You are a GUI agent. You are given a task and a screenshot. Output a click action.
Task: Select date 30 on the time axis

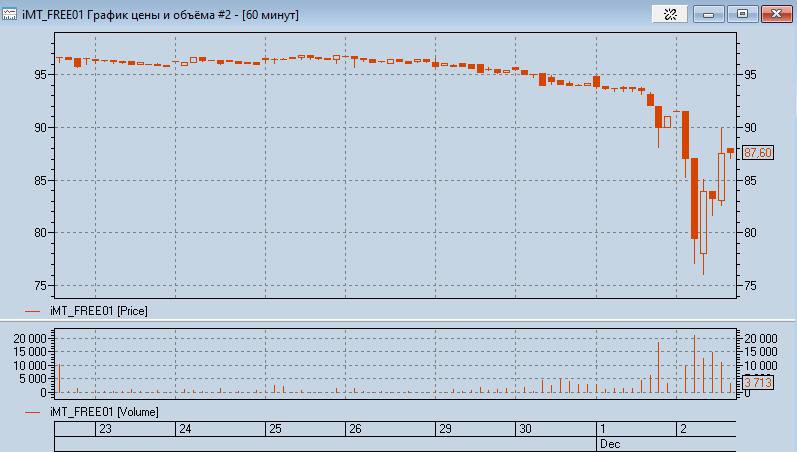[525, 429]
